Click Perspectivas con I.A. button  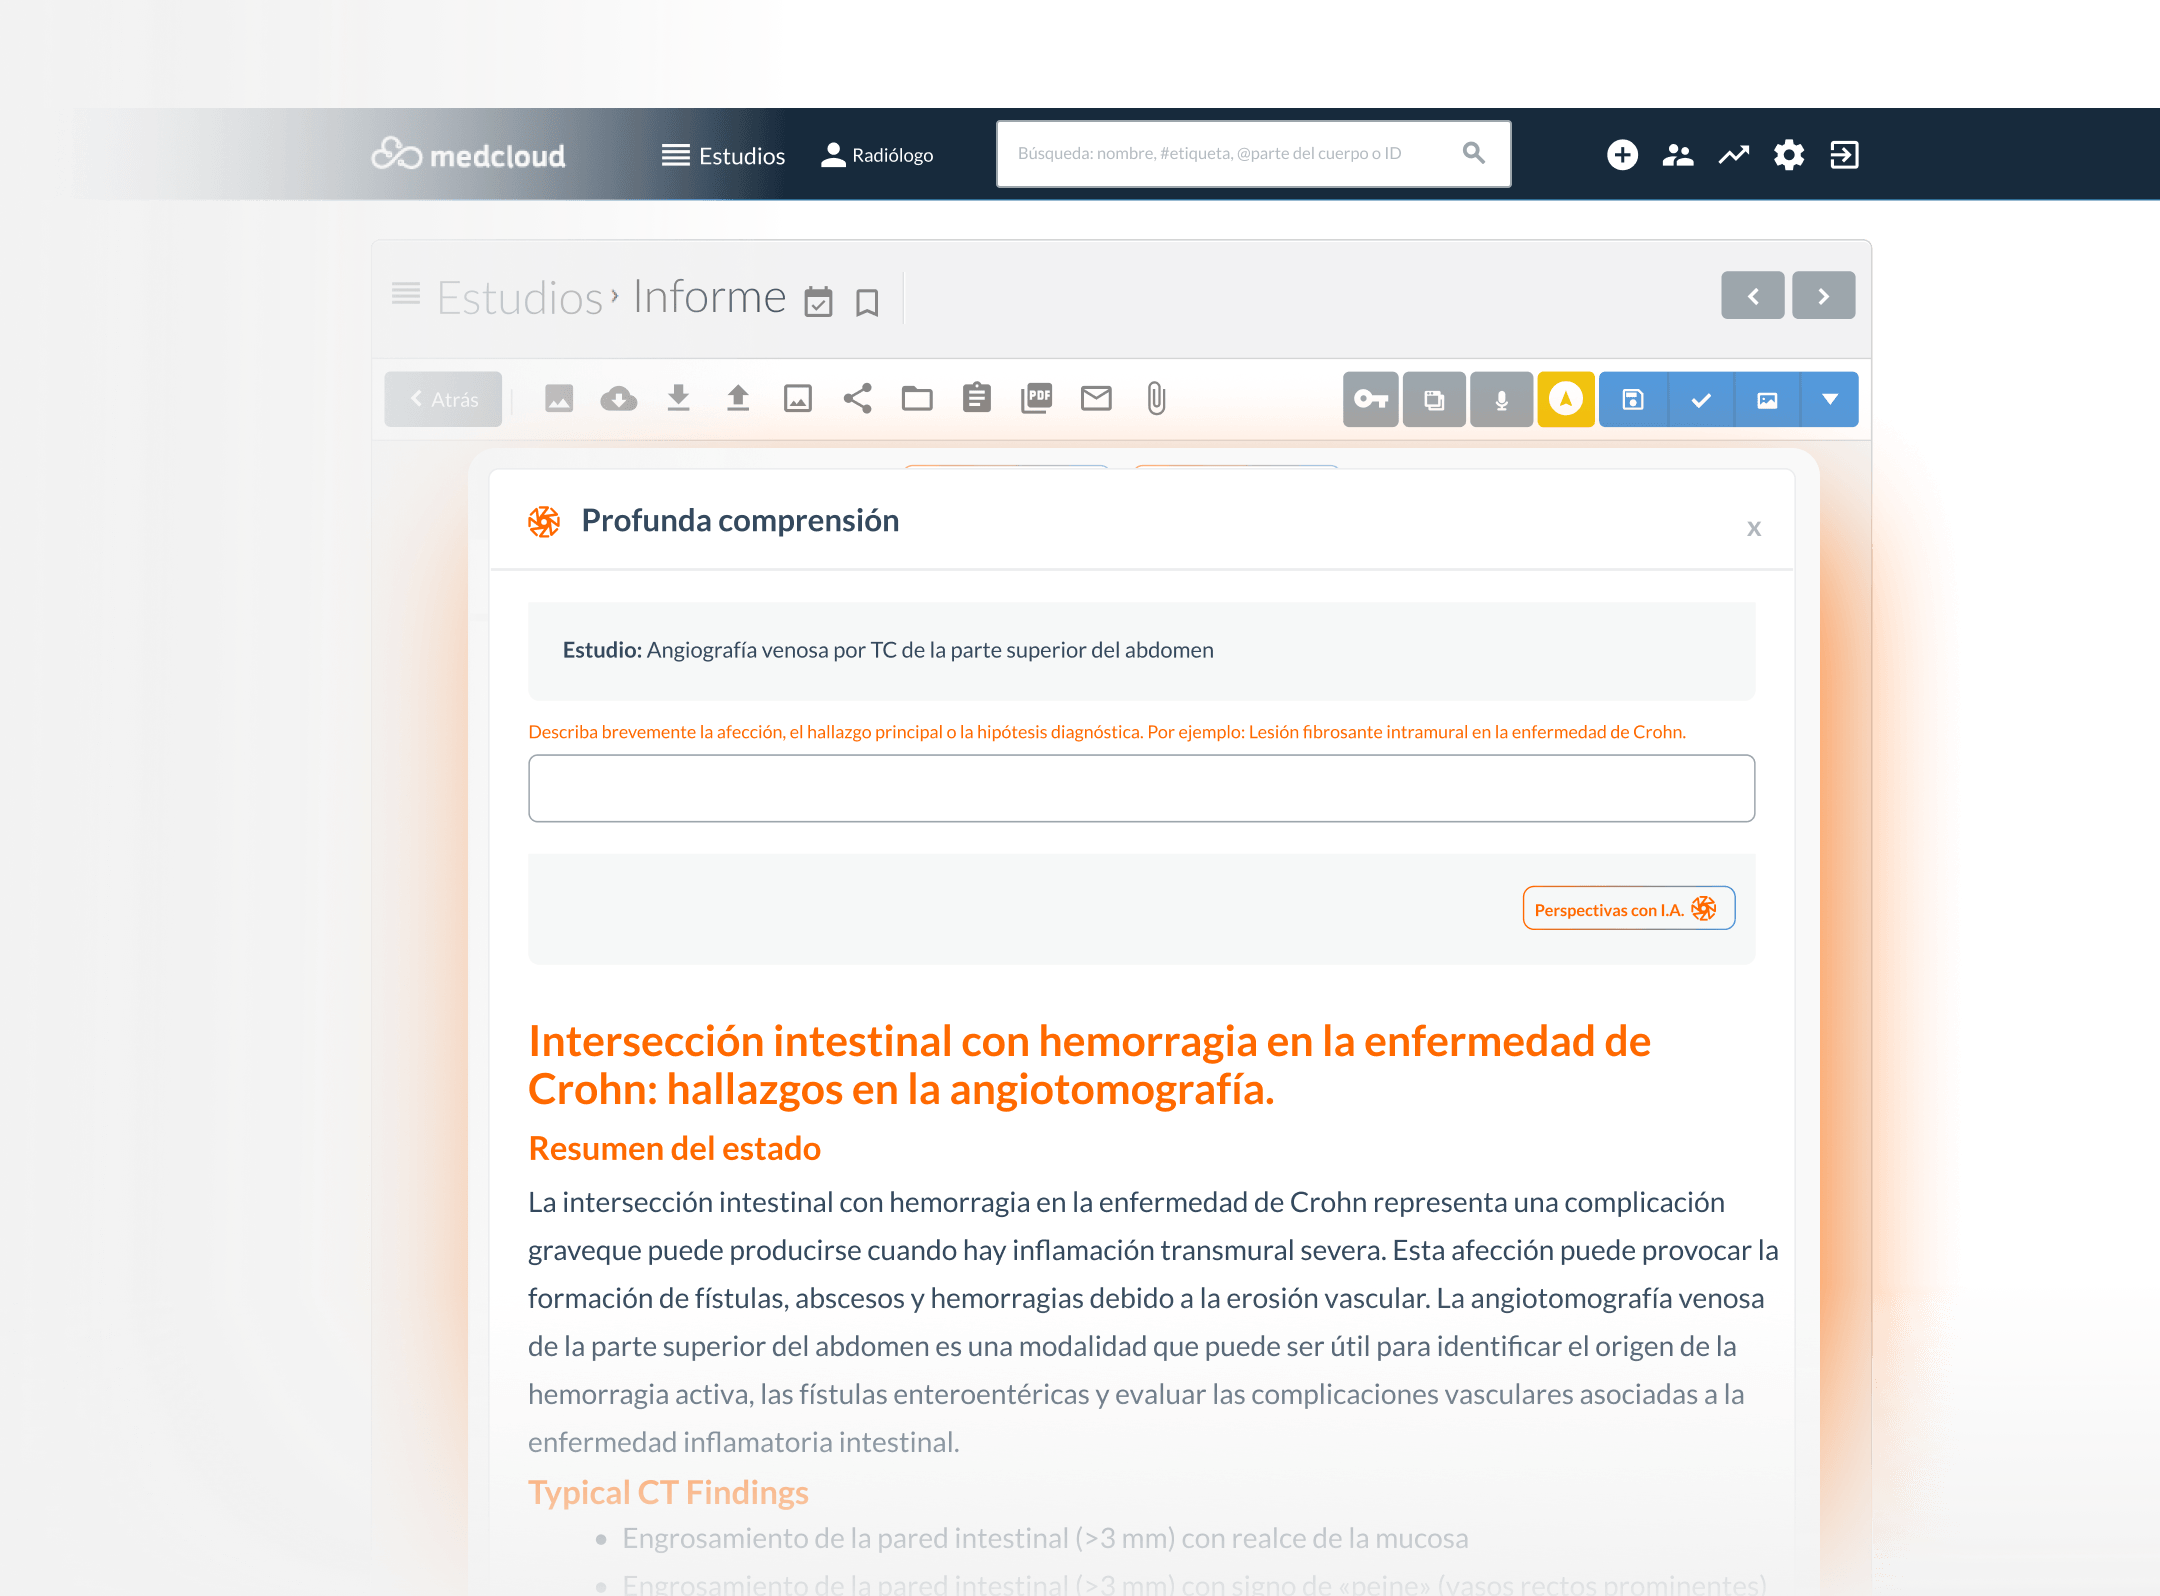tap(1628, 909)
